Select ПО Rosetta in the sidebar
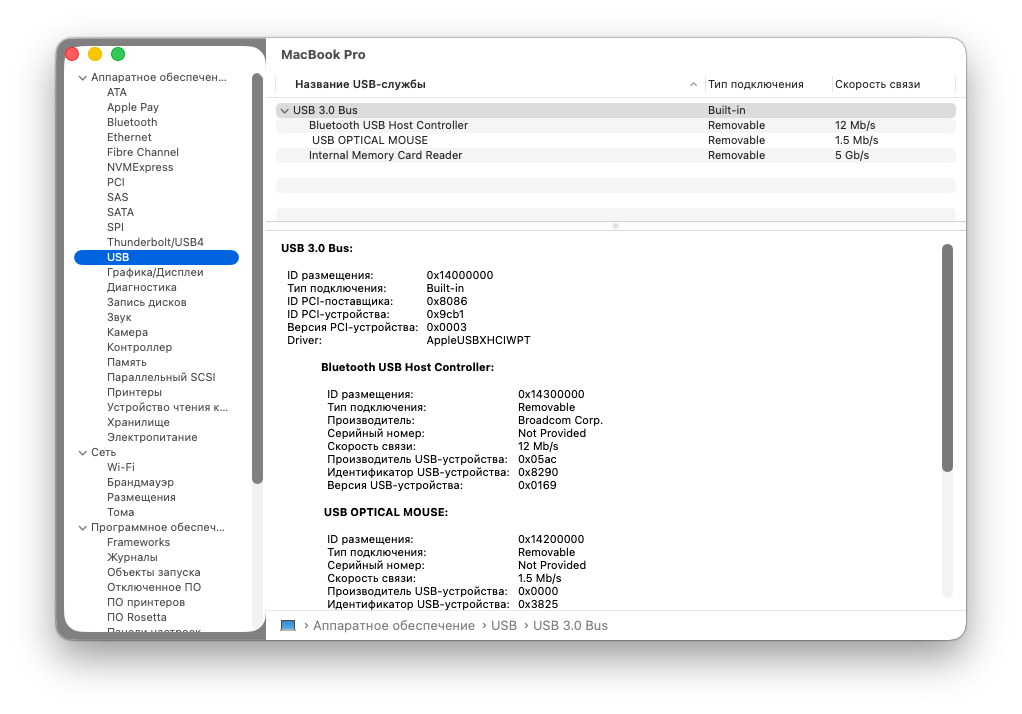The image size is (1022, 714). pos(137,617)
